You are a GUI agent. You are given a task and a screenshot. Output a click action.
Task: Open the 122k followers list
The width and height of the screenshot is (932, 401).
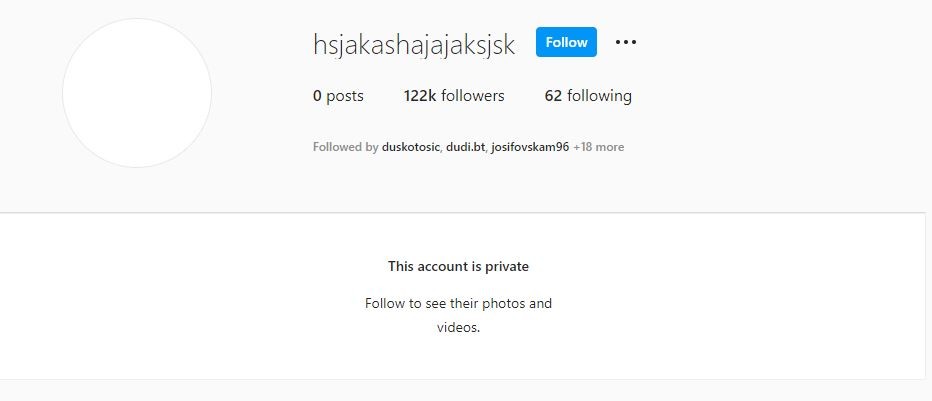pyautogui.click(x=454, y=96)
